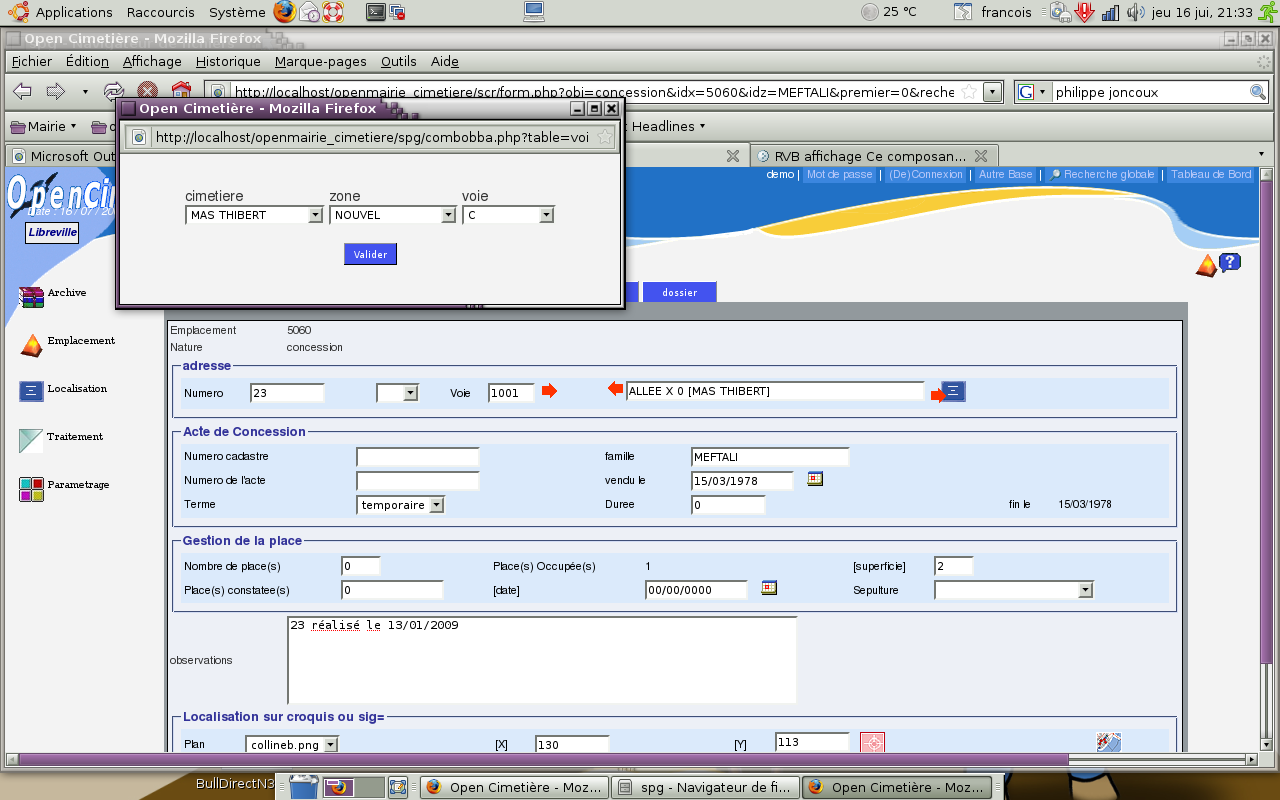Click the lifebuoy help launcher in top panel

(x=333, y=12)
